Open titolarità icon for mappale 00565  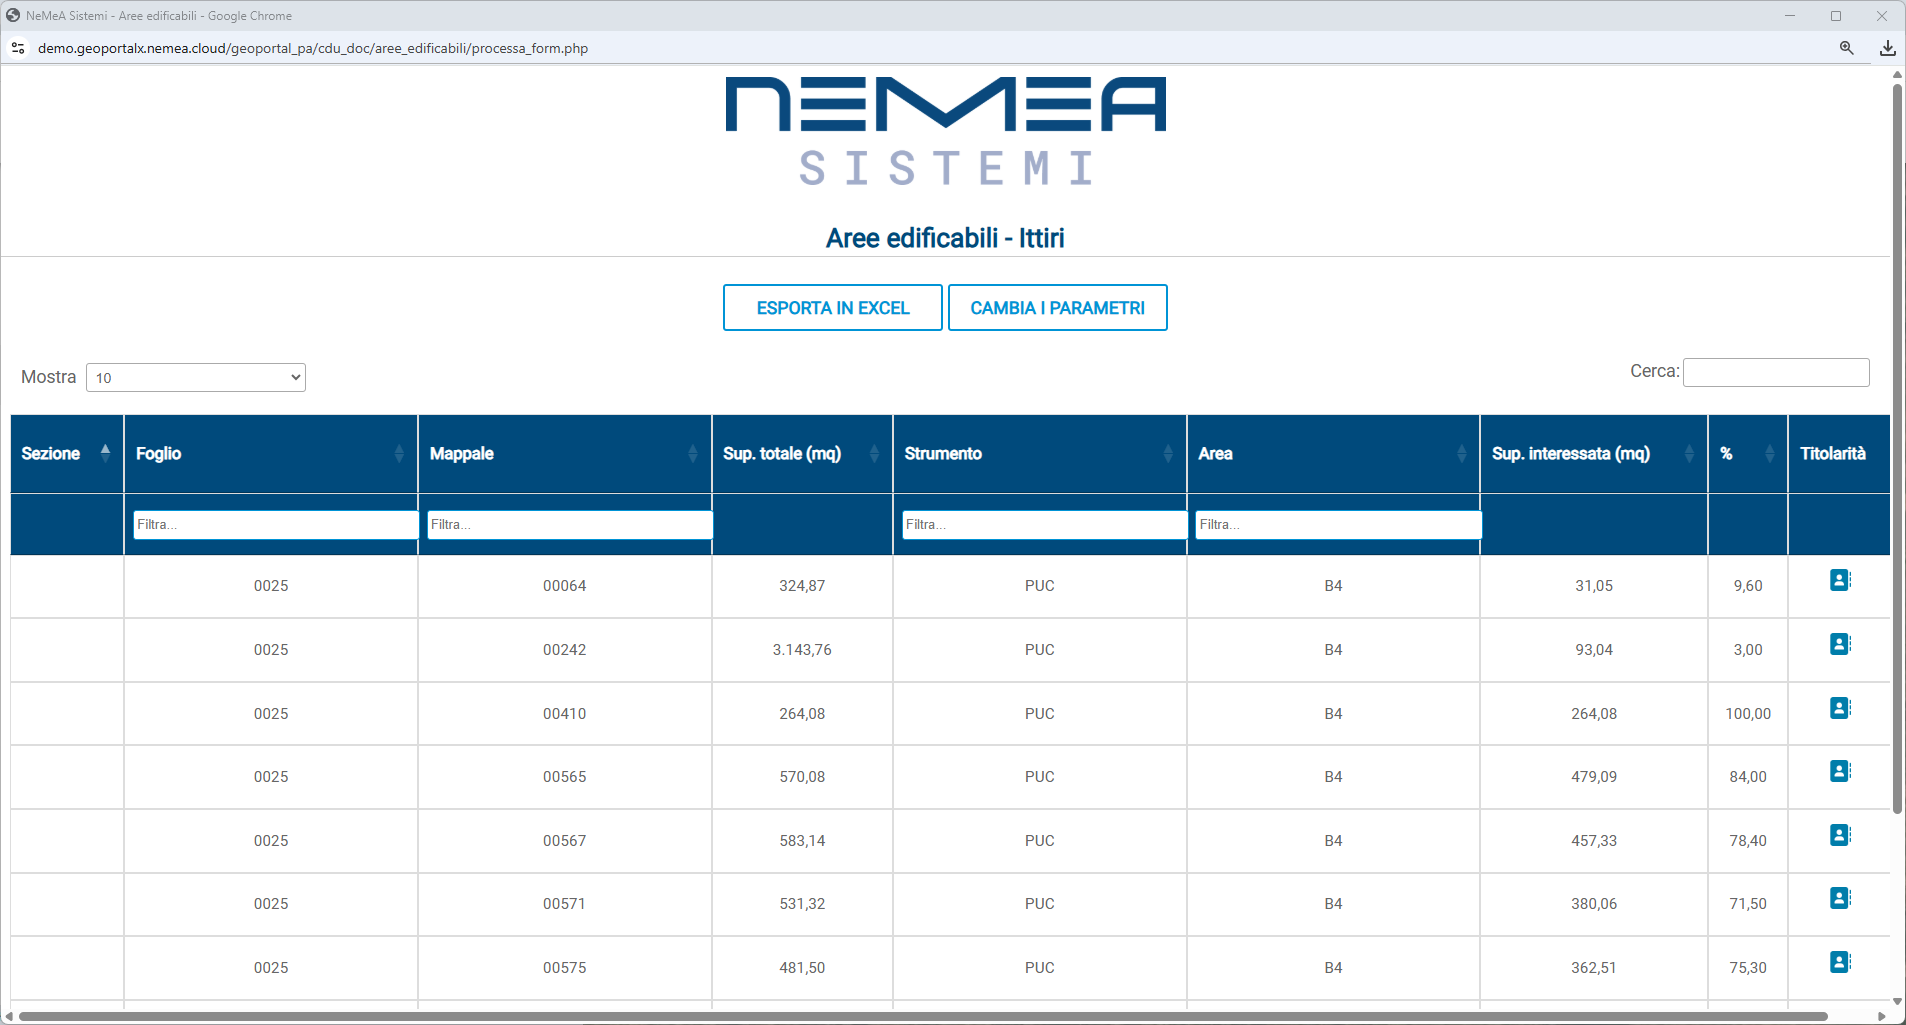point(1839,771)
